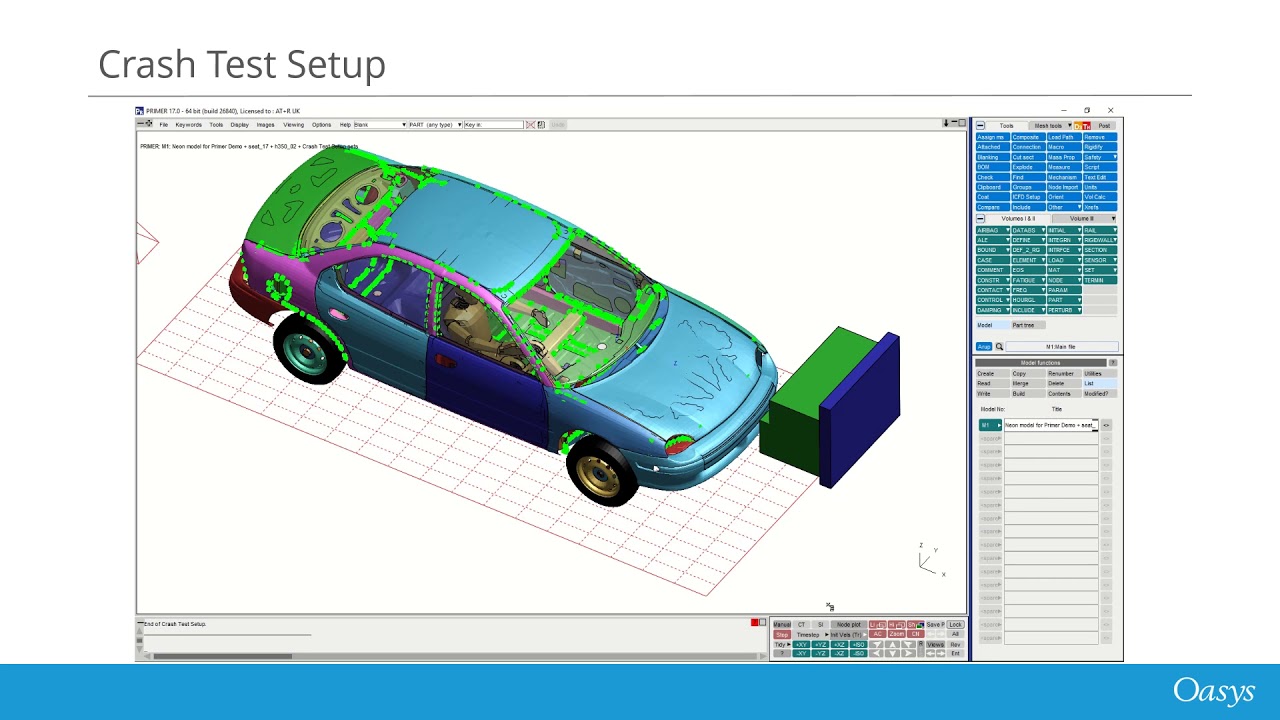Click the CONTACT keyword button
Image resolution: width=1280 pixels, height=720 pixels.
[x=992, y=290]
